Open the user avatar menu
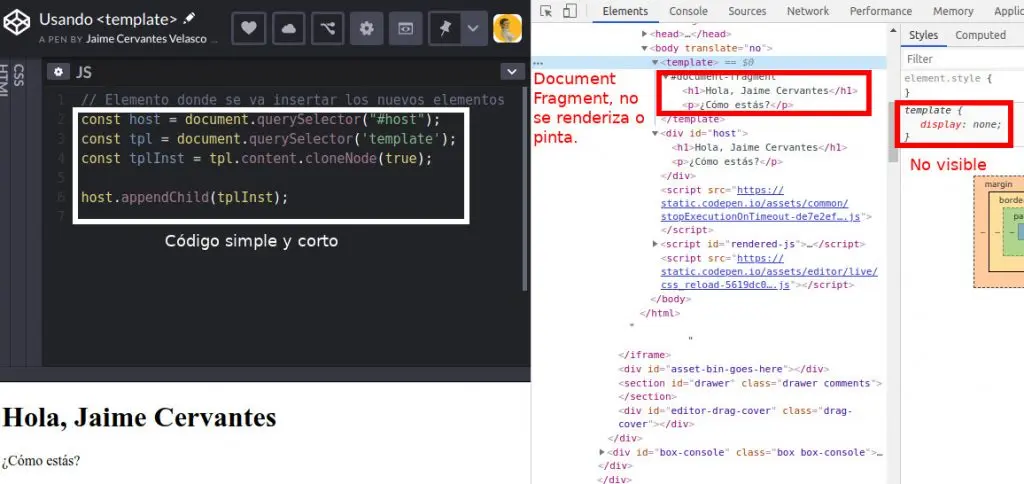 [x=507, y=29]
